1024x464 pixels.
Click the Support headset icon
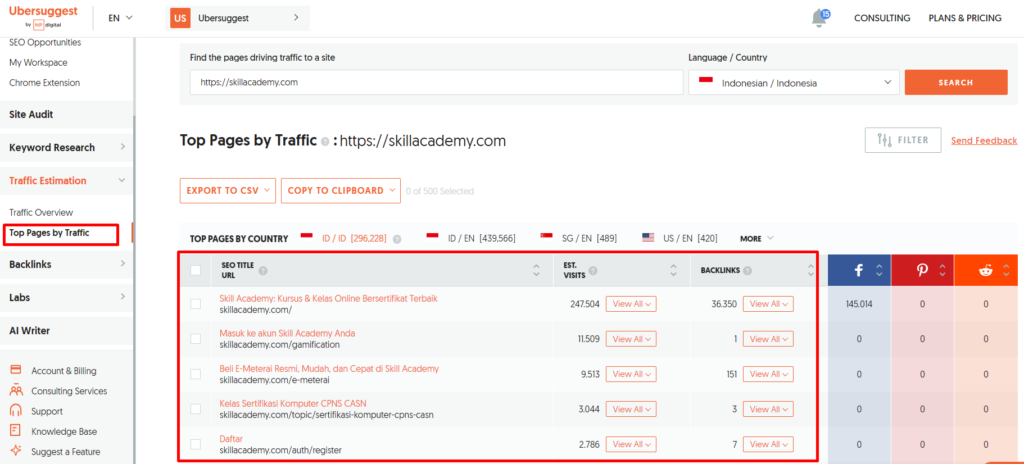tap(16, 411)
